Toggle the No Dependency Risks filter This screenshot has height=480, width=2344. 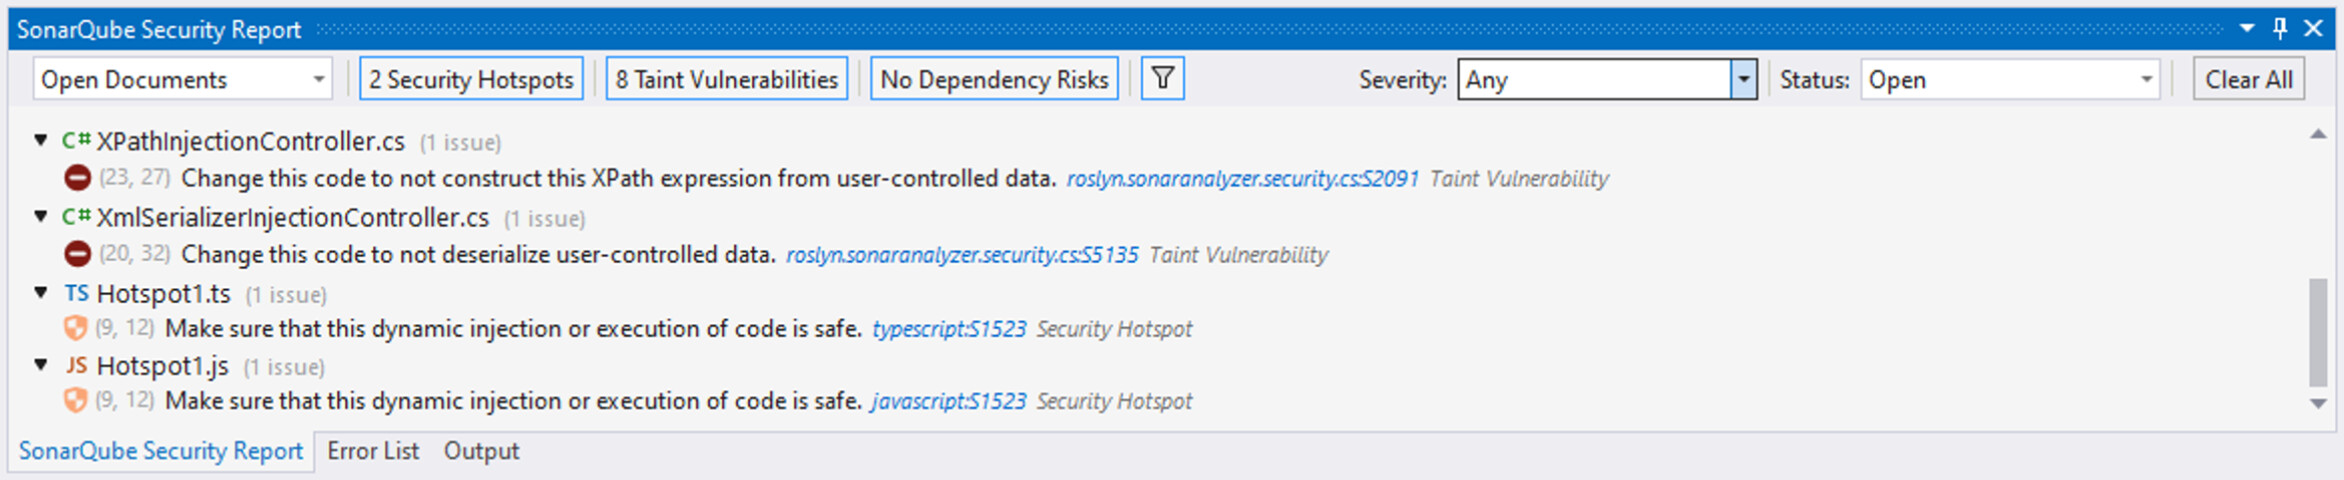pyautogui.click(x=994, y=79)
